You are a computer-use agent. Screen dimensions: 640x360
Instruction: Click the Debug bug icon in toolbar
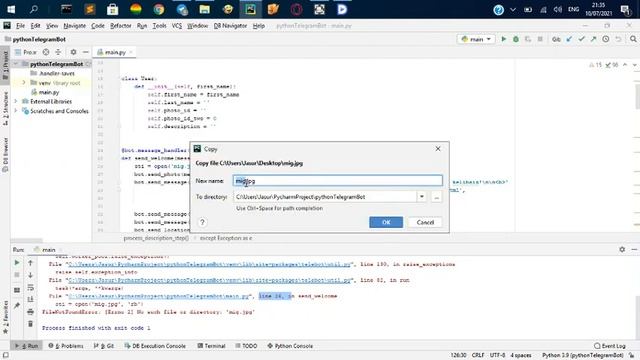(x=516, y=39)
